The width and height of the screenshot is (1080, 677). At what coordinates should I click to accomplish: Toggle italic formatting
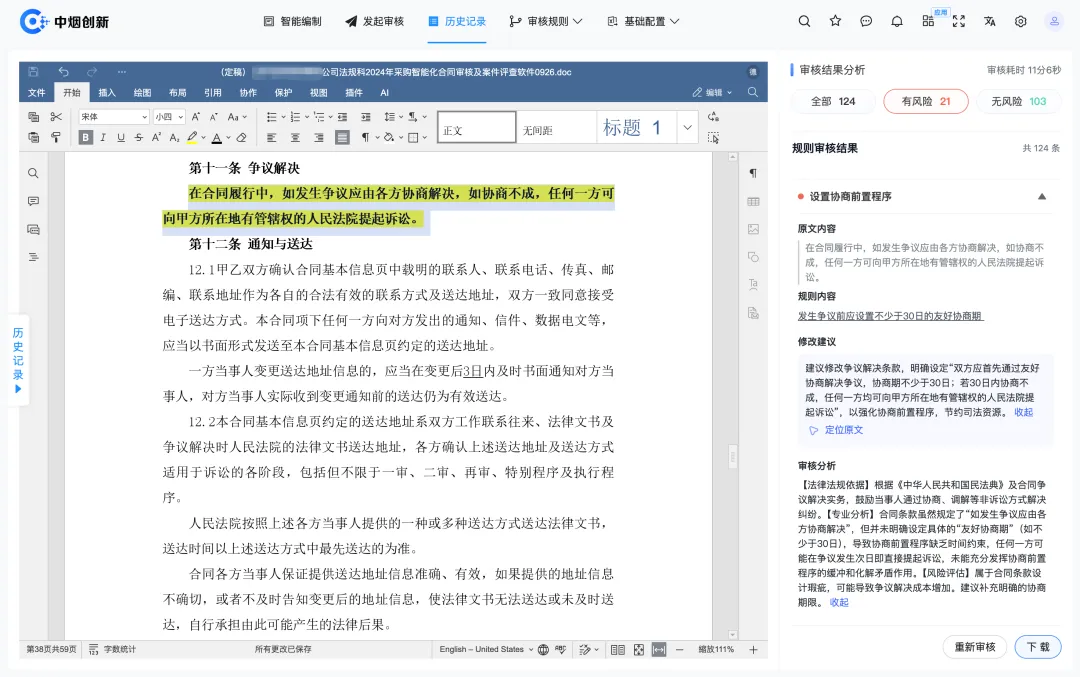[103, 138]
